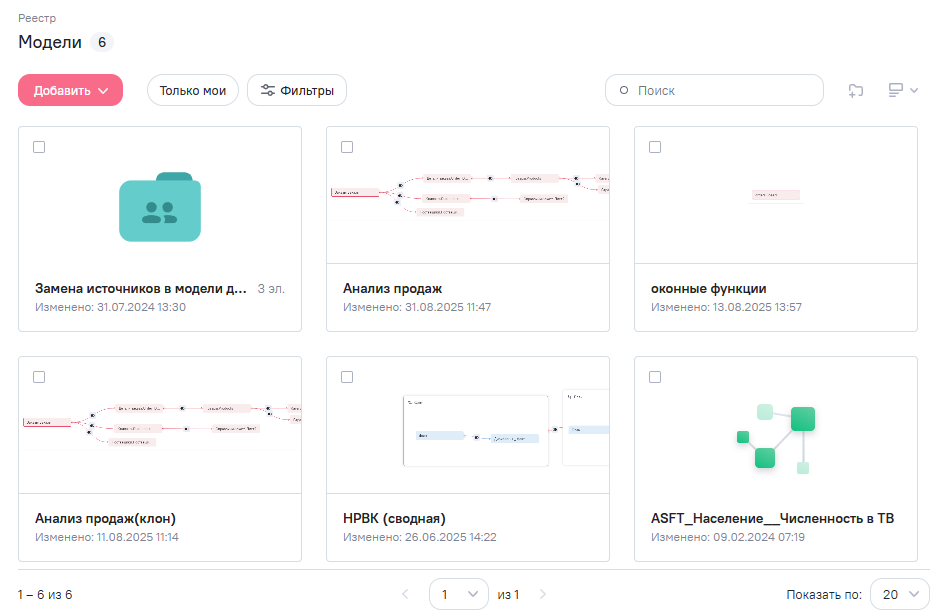Click the shared folder icon
This screenshot has height=613, width=936.
(160, 208)
